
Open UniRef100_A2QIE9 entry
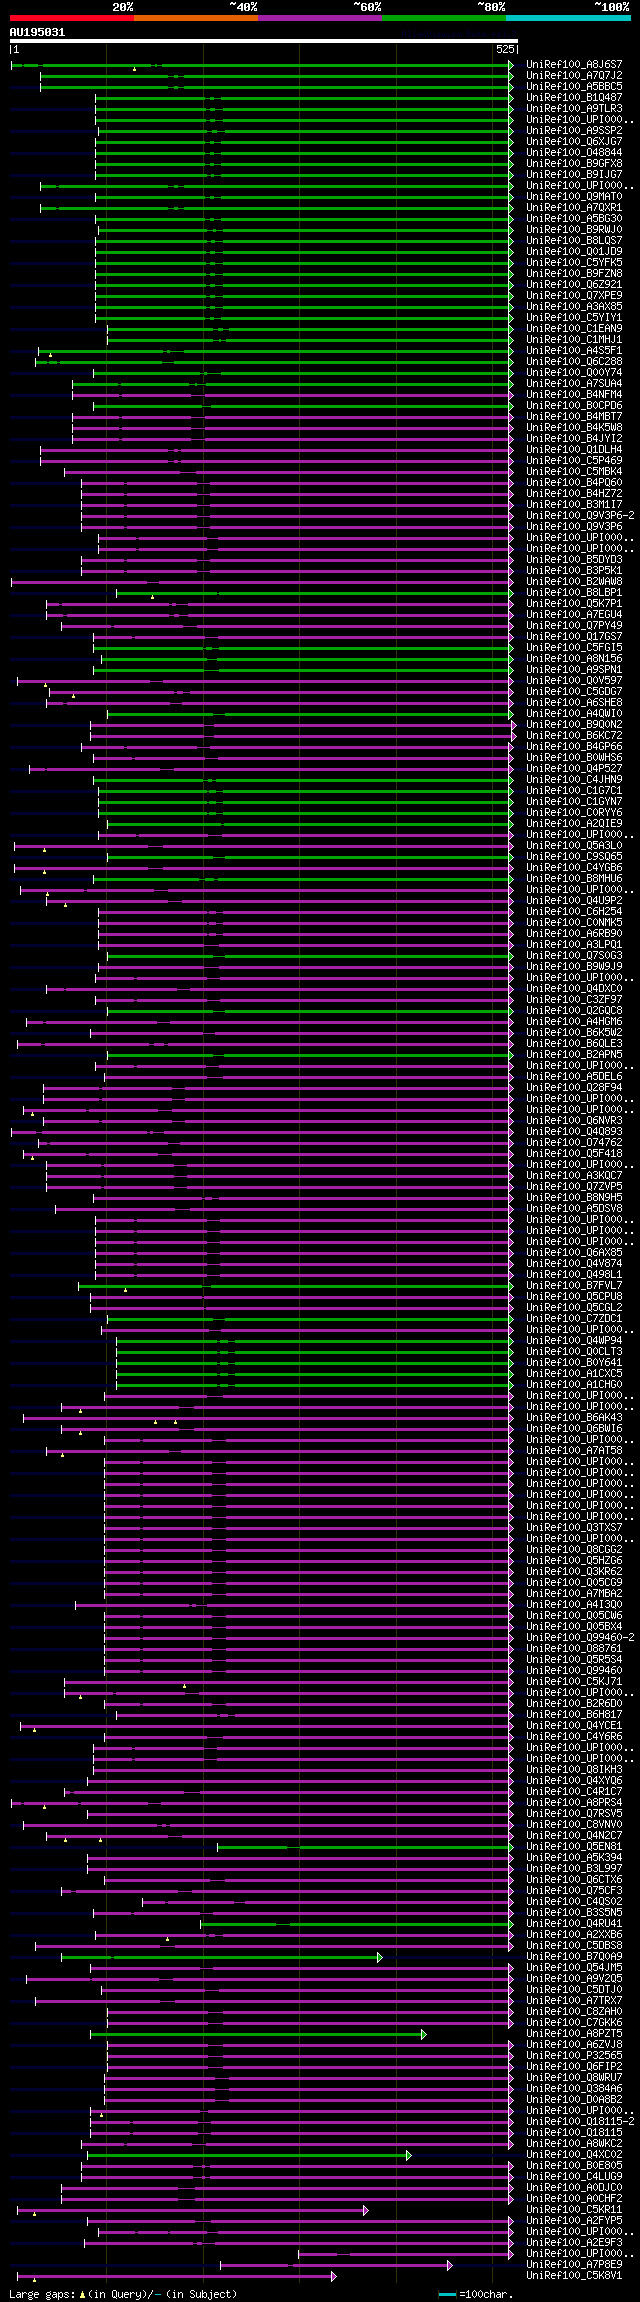(x=574, y=824)
